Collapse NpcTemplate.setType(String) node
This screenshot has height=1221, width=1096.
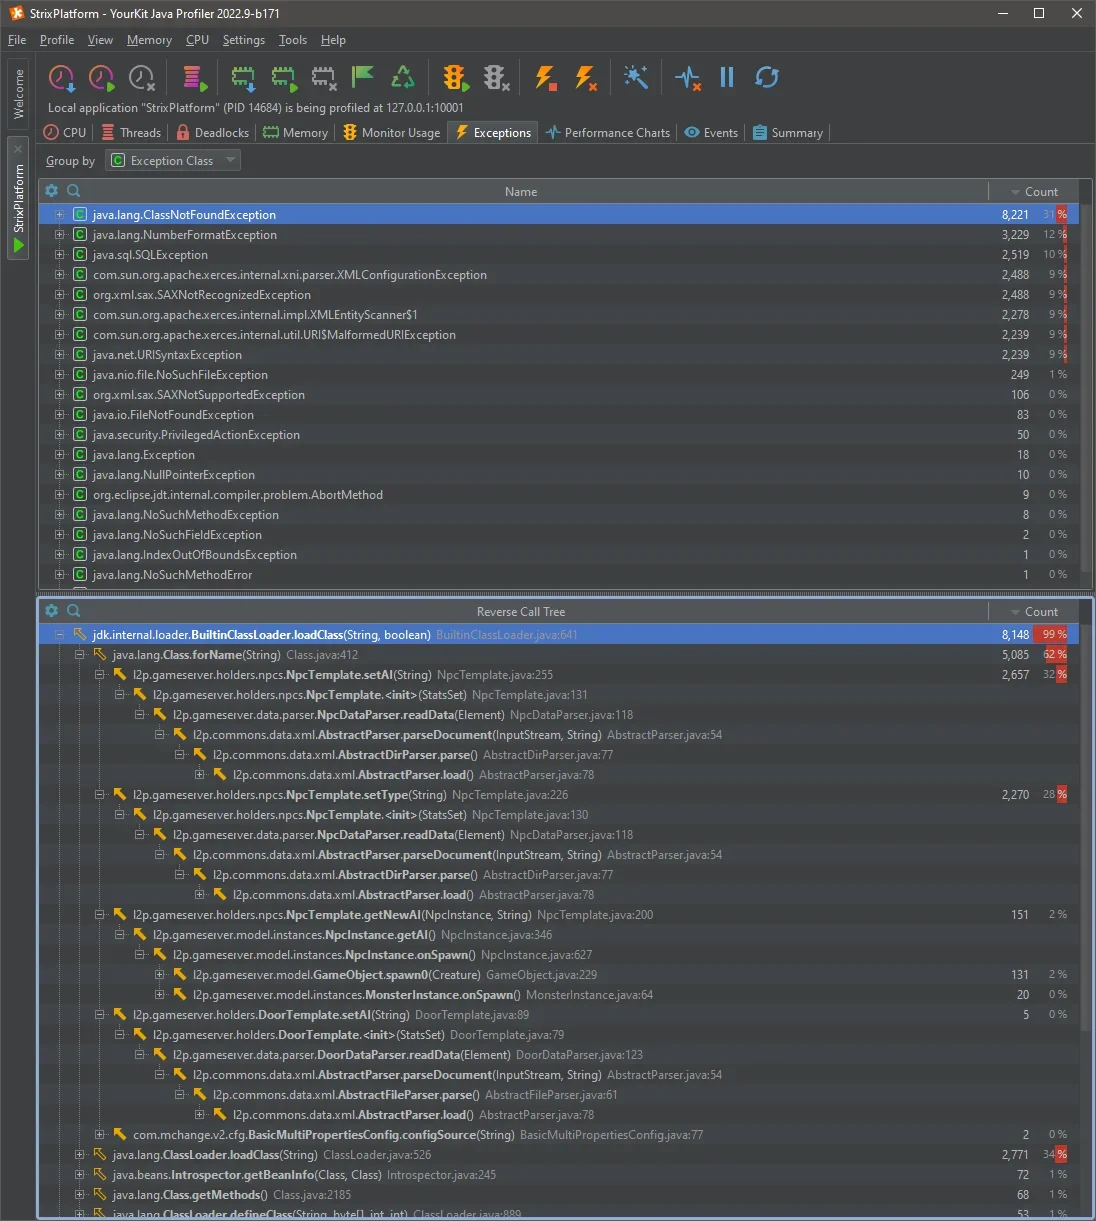click(100, 795)
